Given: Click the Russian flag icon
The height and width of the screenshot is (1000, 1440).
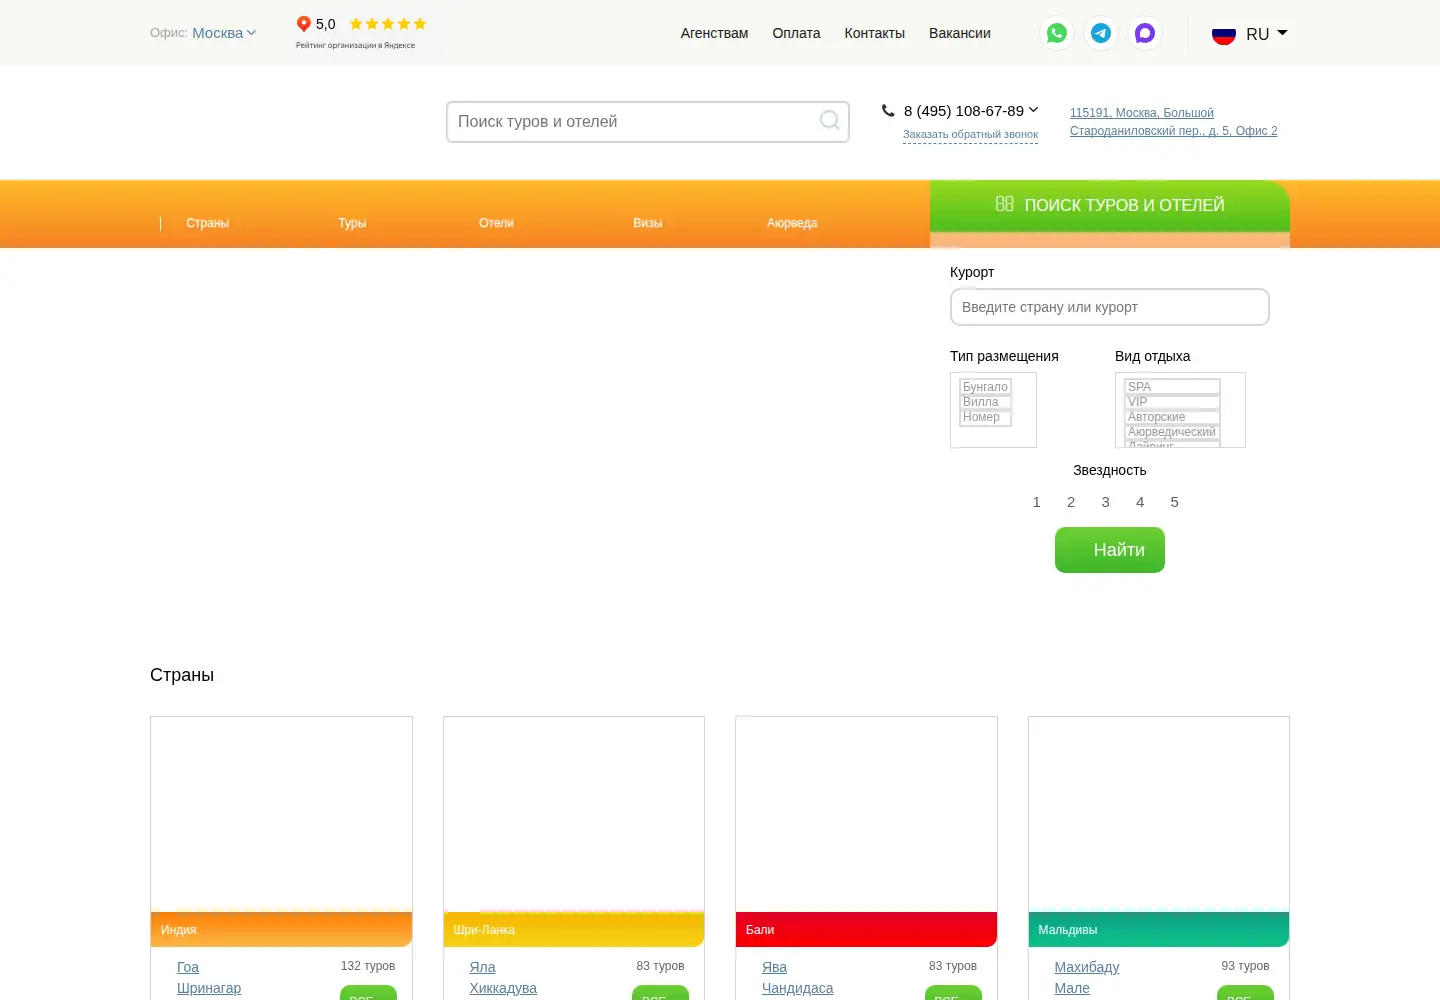Looking at the screenshot, I should click(x=1224, y=34).
